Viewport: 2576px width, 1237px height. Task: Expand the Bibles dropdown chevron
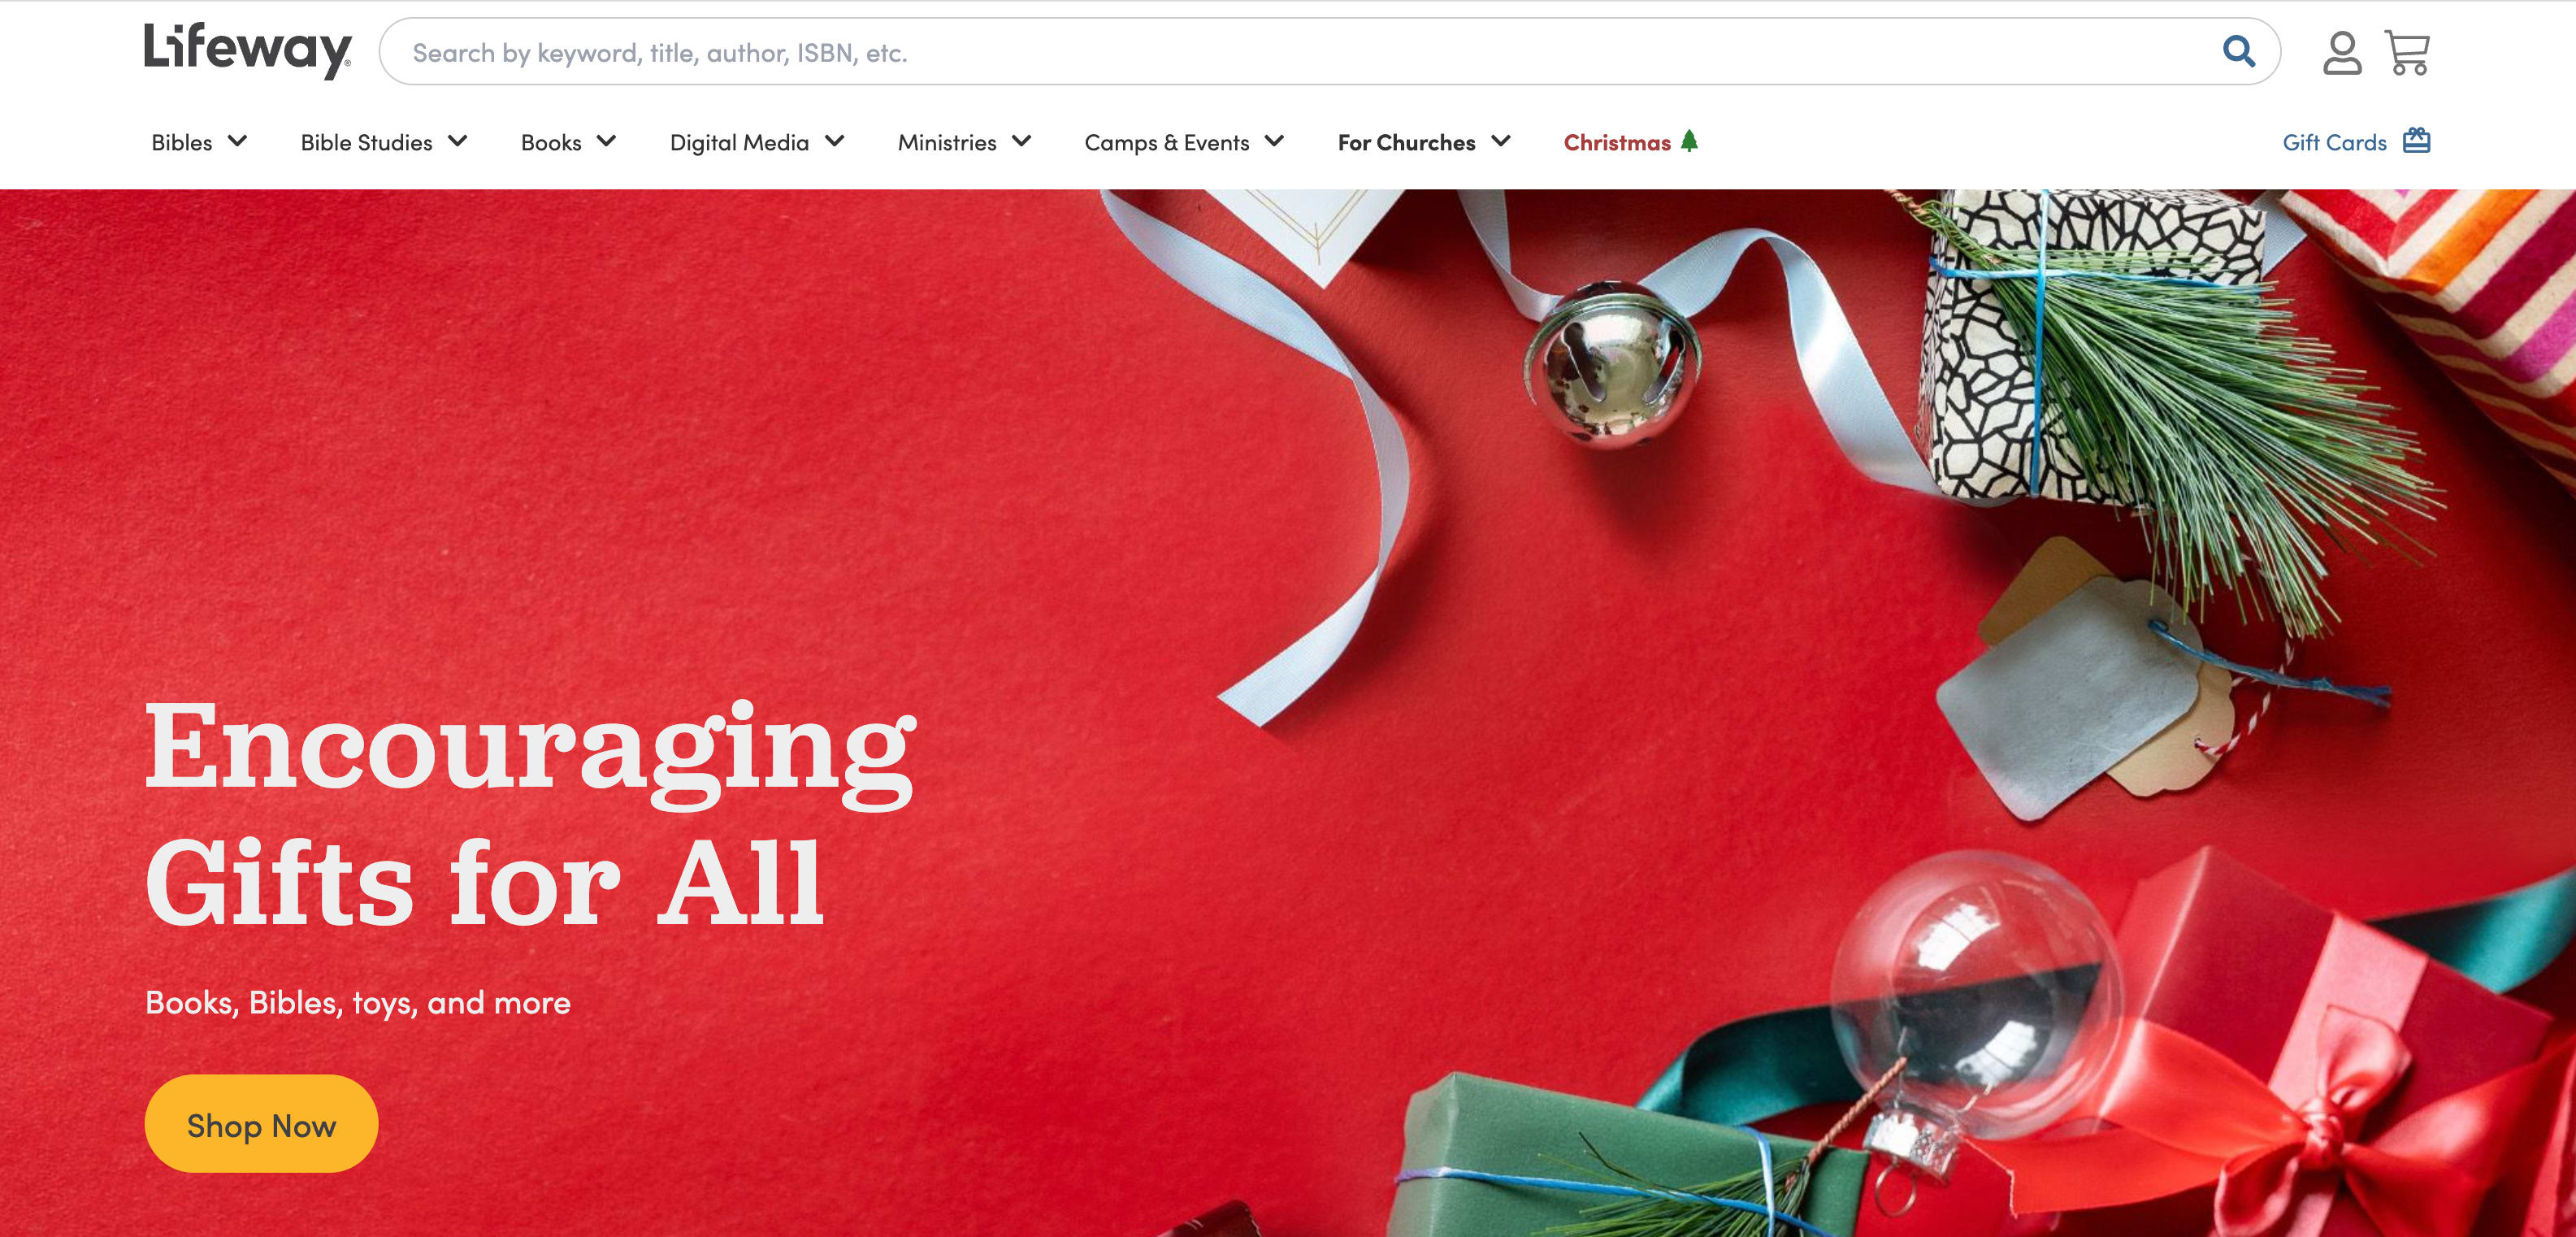coord(237,141)
